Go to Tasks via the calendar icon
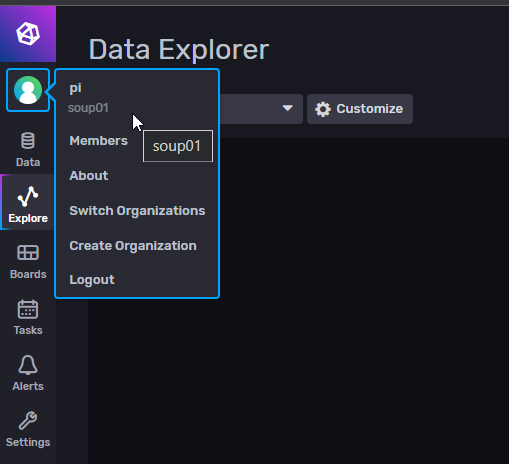509x464 pixels. (28, 309)
